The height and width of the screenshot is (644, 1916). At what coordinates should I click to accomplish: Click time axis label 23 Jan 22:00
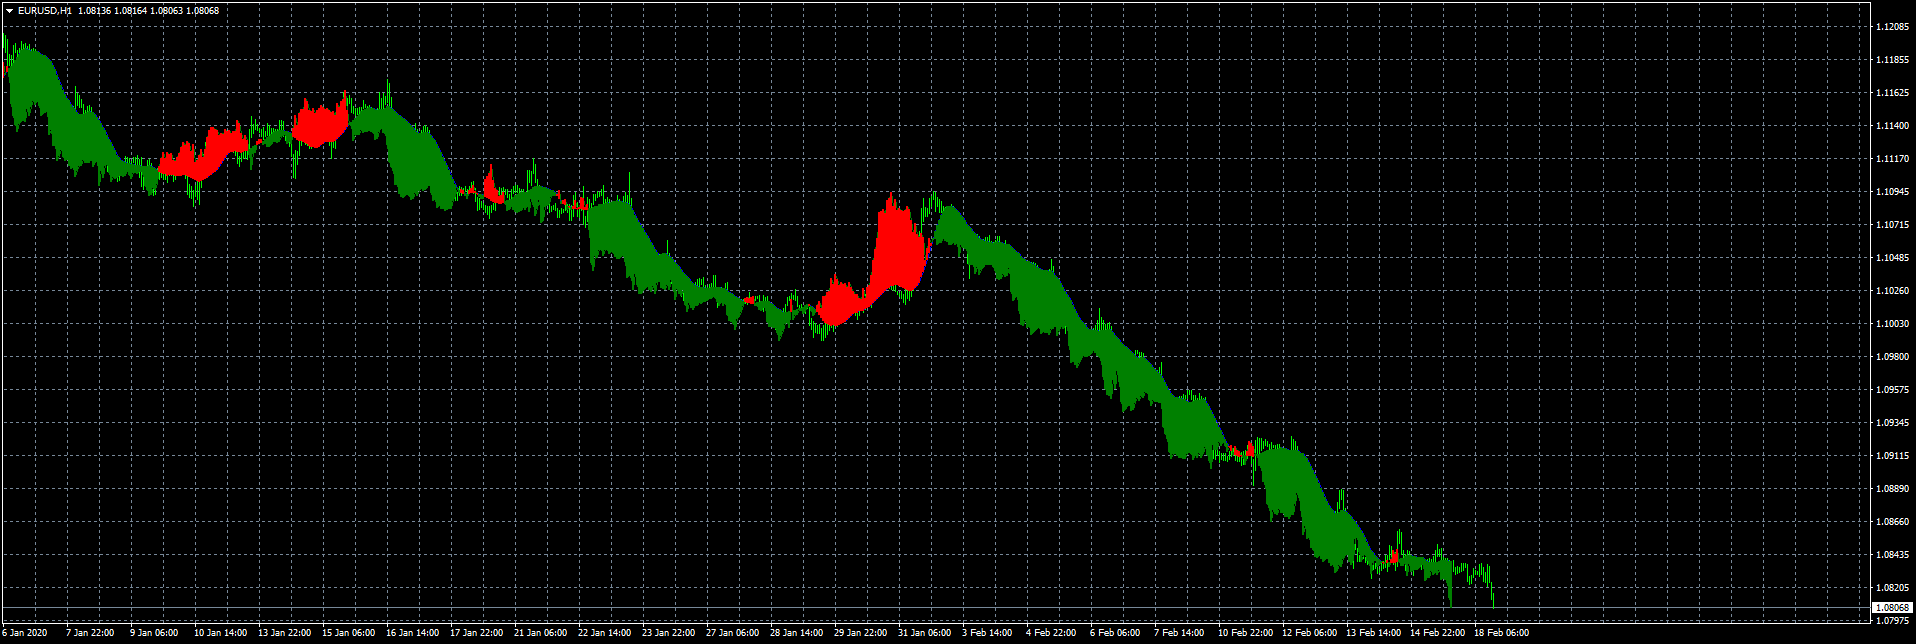pyautogui.click(x=668, y=633)
